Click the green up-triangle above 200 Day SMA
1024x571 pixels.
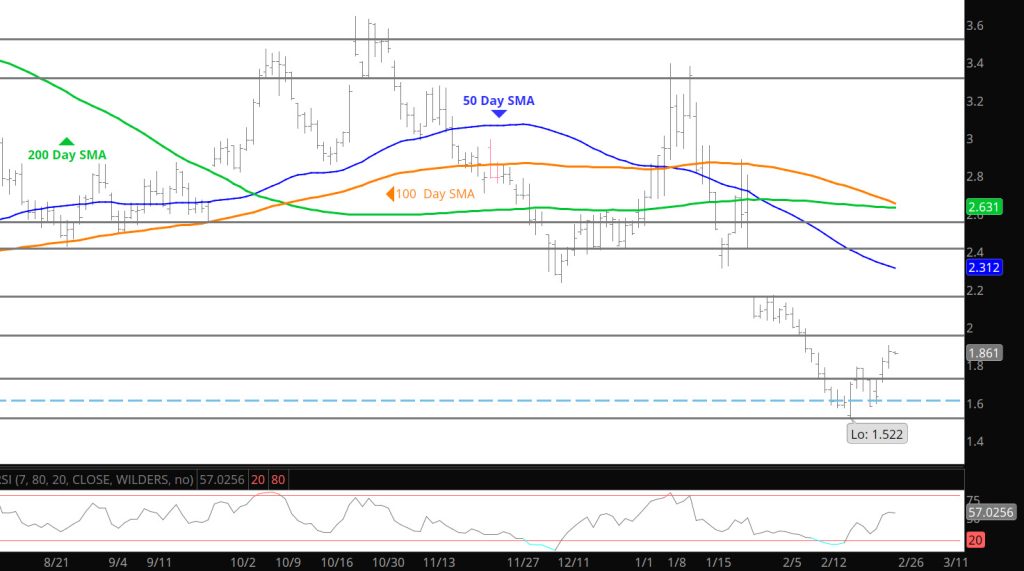pos(67,143)
